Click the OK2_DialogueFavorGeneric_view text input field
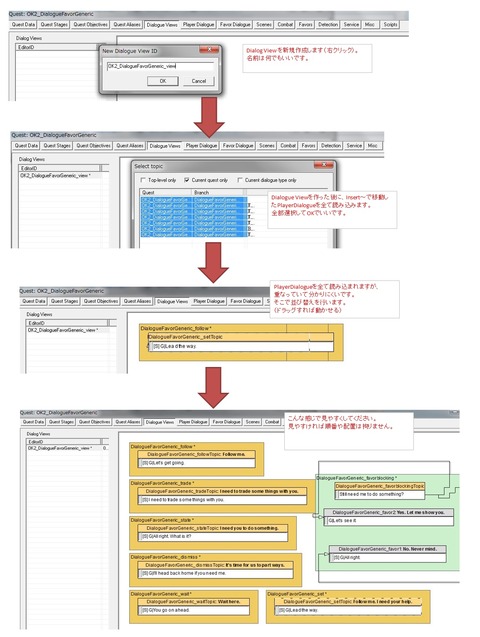Screen dimensions: 480x637 160,66
